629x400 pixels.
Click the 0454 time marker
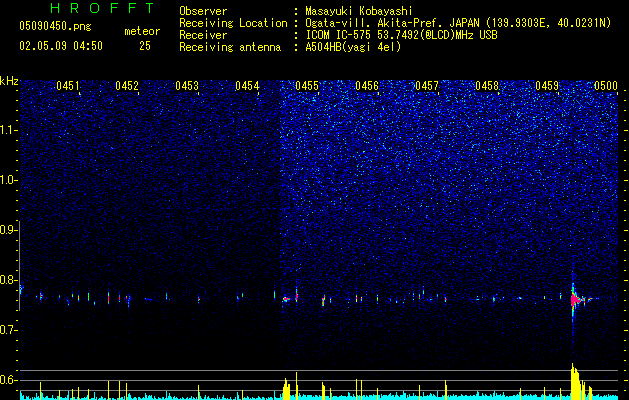(x=247, y=86)
